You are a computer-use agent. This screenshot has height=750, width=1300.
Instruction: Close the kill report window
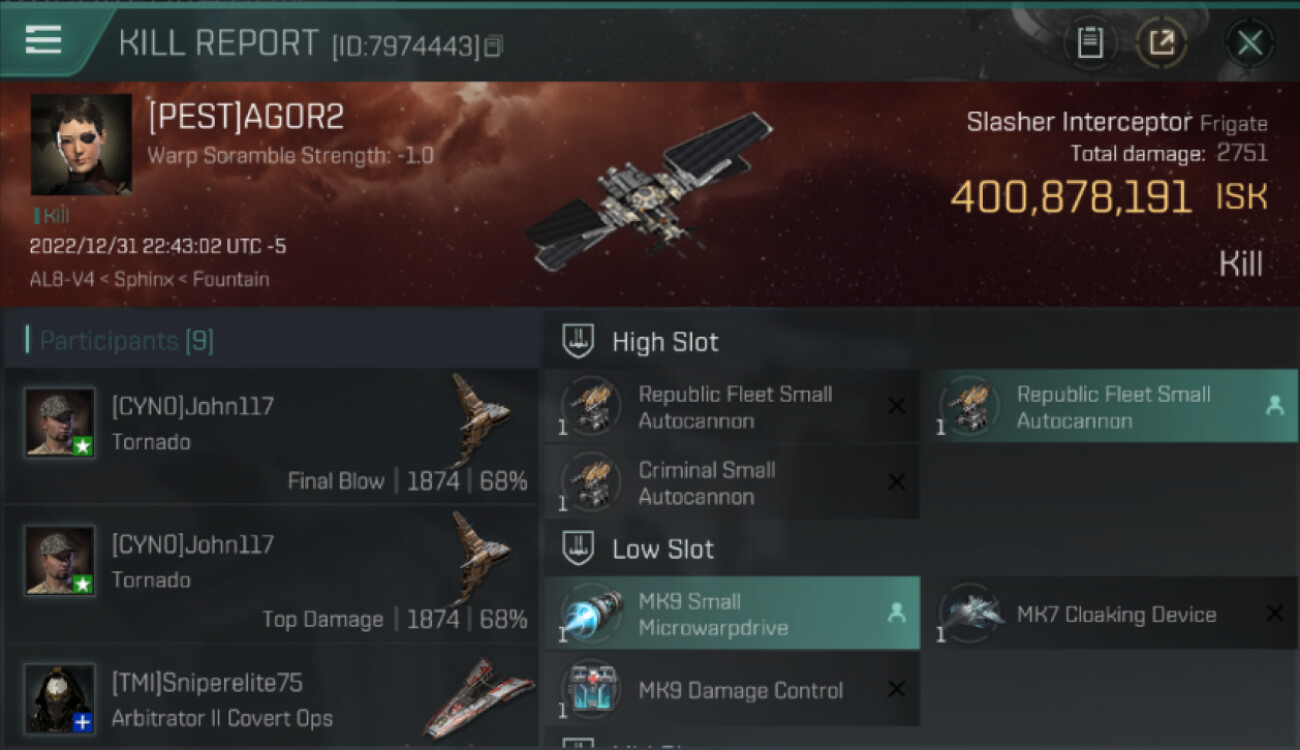(x=1250, y=43)
